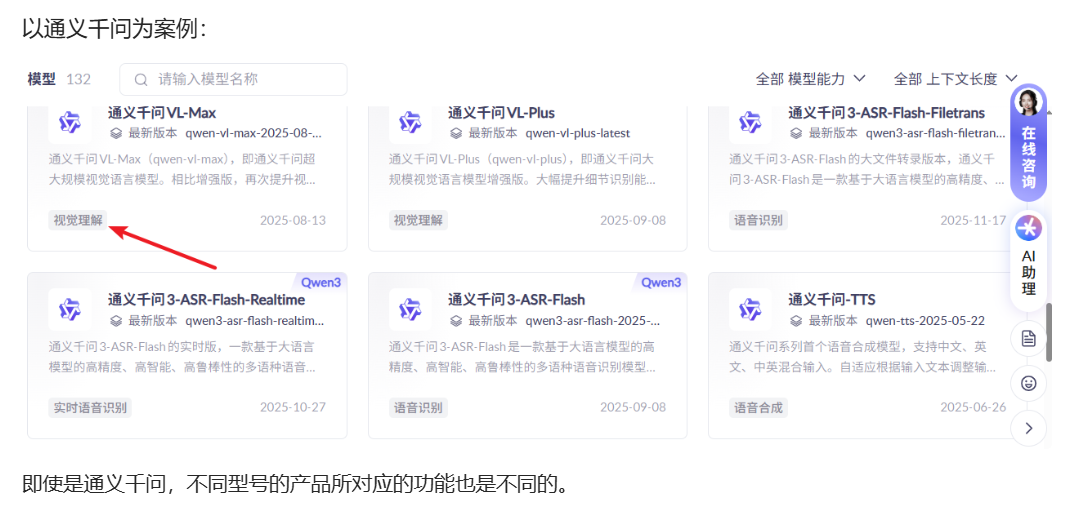This screenshot has width=1086, height=521.
Task: Click the search magnifier icon
Action: pyautogui.click(x=141, y=80)
